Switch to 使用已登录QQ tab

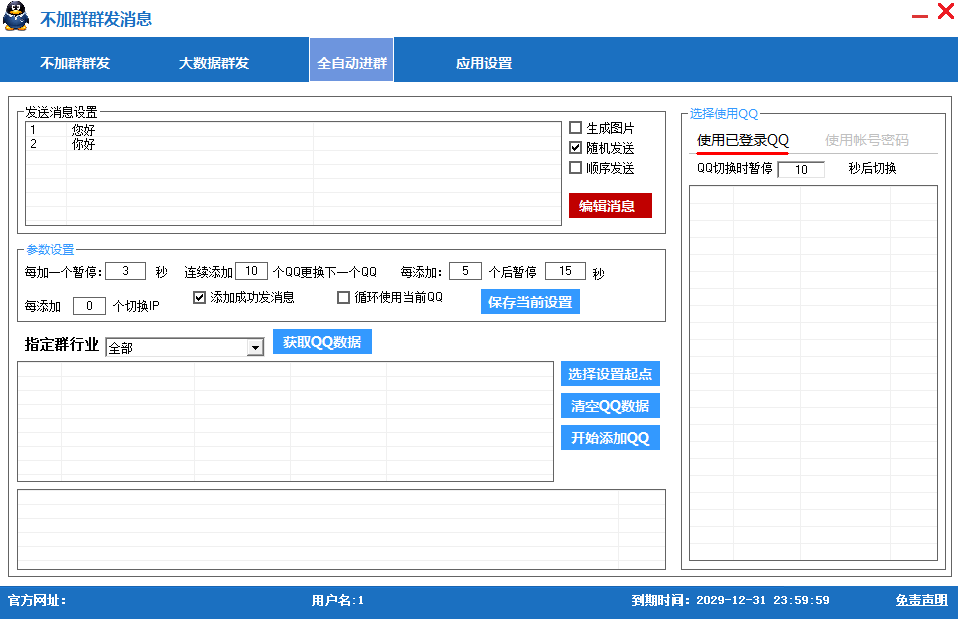tap(743, 141)
